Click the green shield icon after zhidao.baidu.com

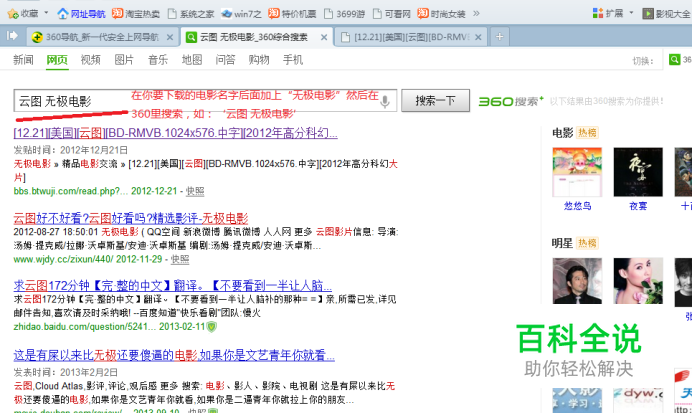click(212, 327)
